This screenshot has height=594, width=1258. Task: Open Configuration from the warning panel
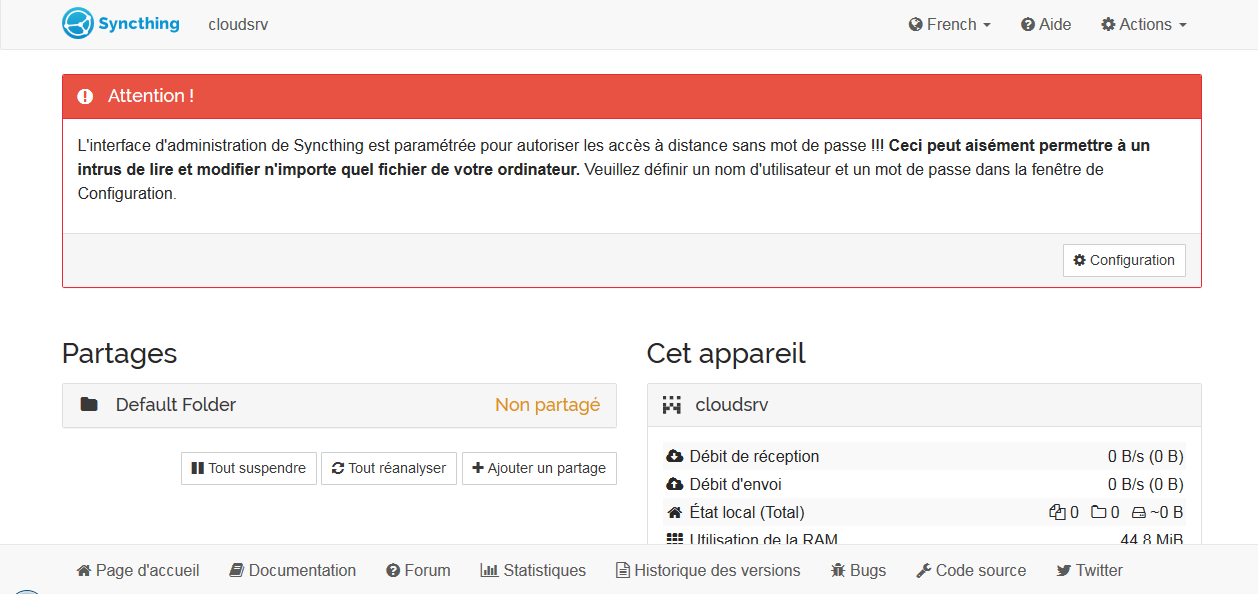point(1124,260)
